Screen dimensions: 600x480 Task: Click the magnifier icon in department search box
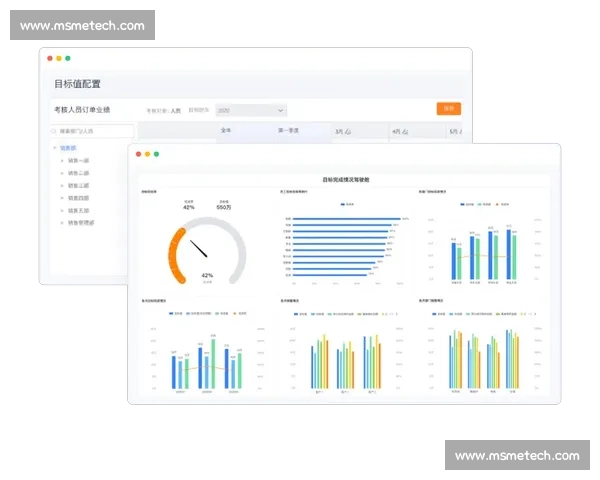54,131
